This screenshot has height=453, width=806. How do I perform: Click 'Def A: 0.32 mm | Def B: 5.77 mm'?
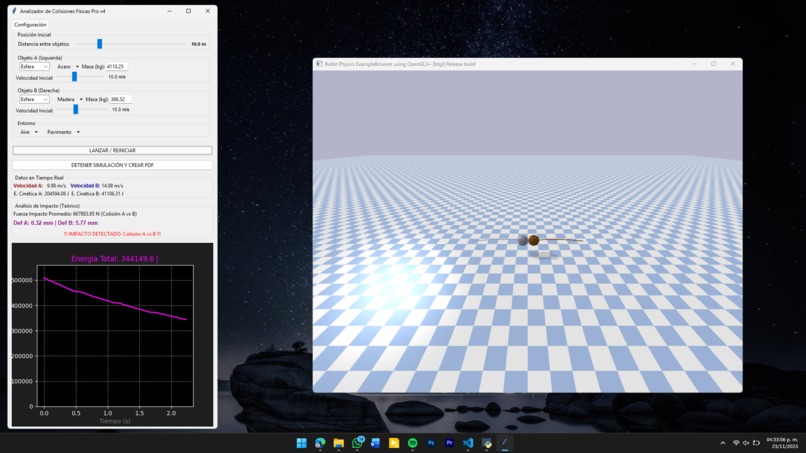(56, 223)
